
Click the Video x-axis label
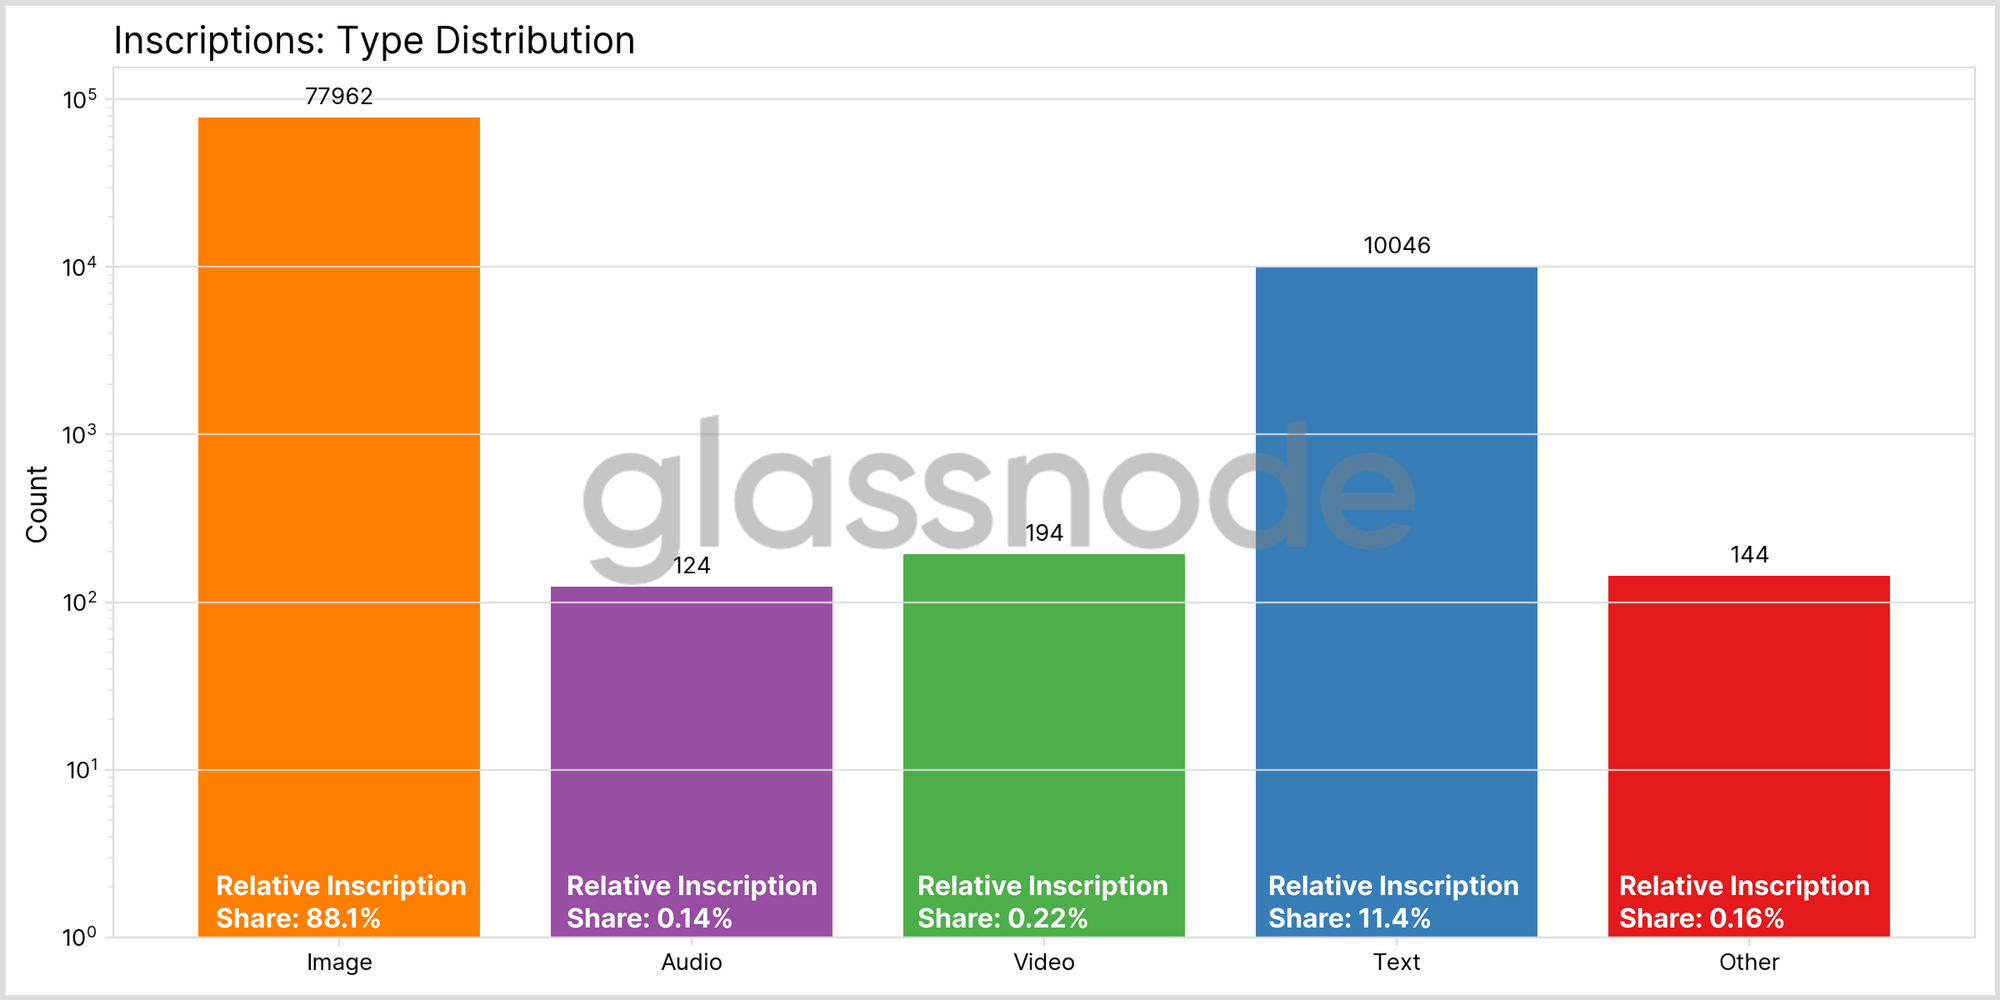1044,962
